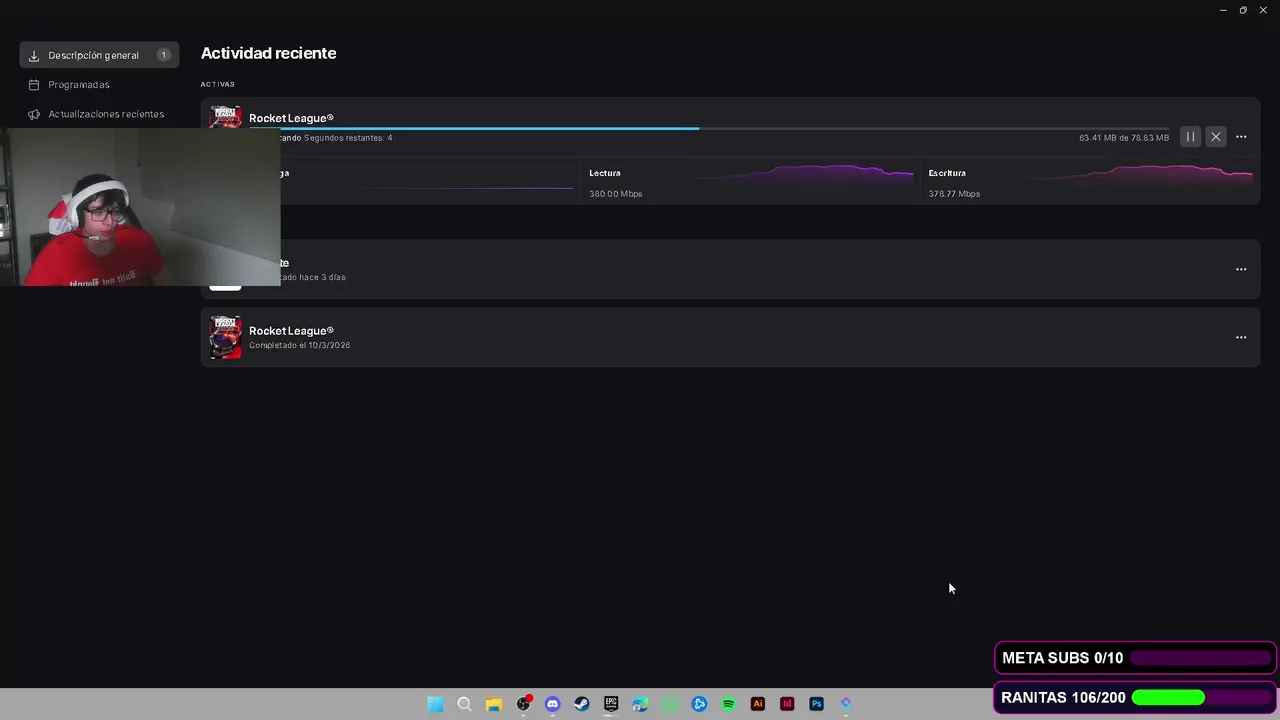
Task: Open more options for the item updated 3 días ago
Action: pos(1241,269)
